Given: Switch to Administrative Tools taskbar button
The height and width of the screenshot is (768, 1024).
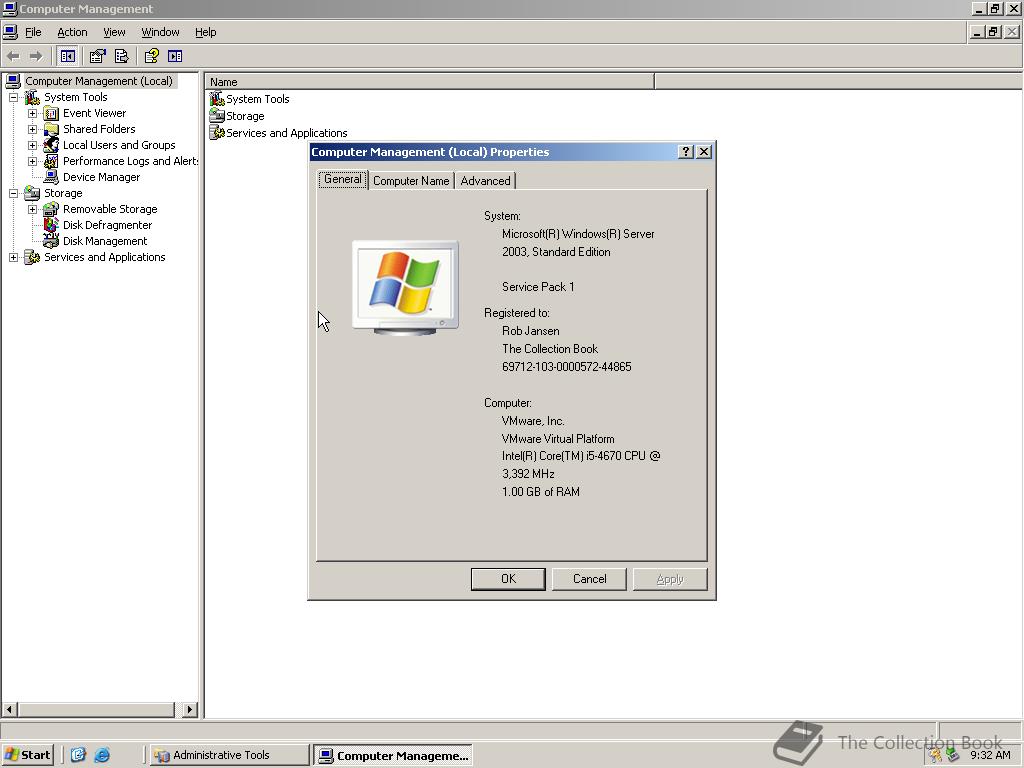Looking at the screenshot, I should [229, 755].
